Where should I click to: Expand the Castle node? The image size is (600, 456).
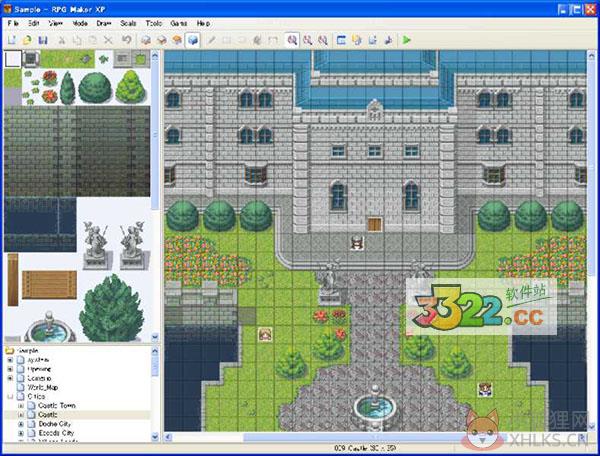(x=21, y=415)
